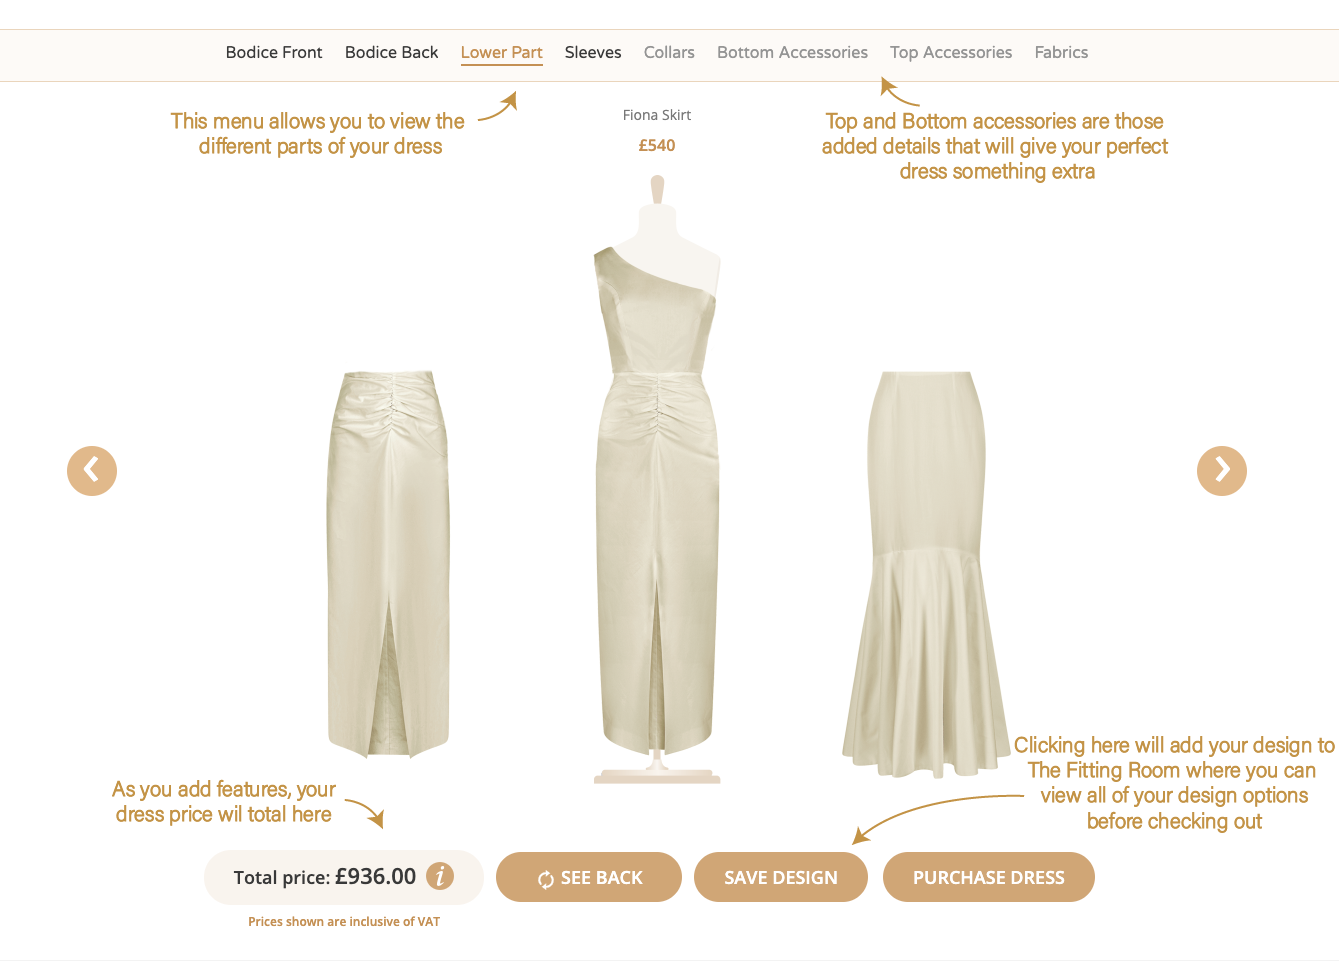Click the next skirt arrow
This screenshot has width=1339, height=961.
(x=1222, y=470)
